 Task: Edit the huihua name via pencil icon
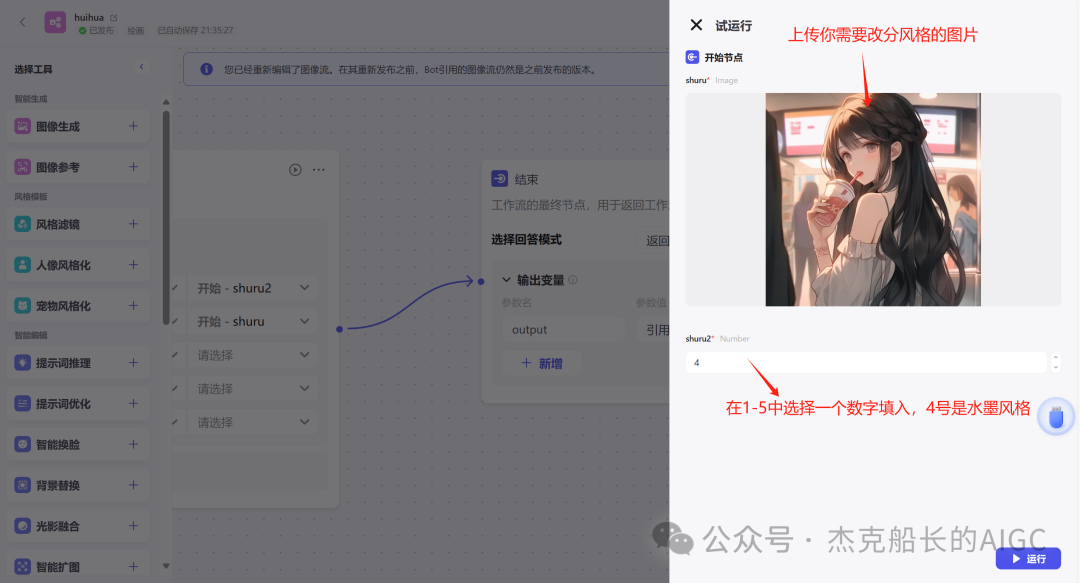tap(114, 17)
